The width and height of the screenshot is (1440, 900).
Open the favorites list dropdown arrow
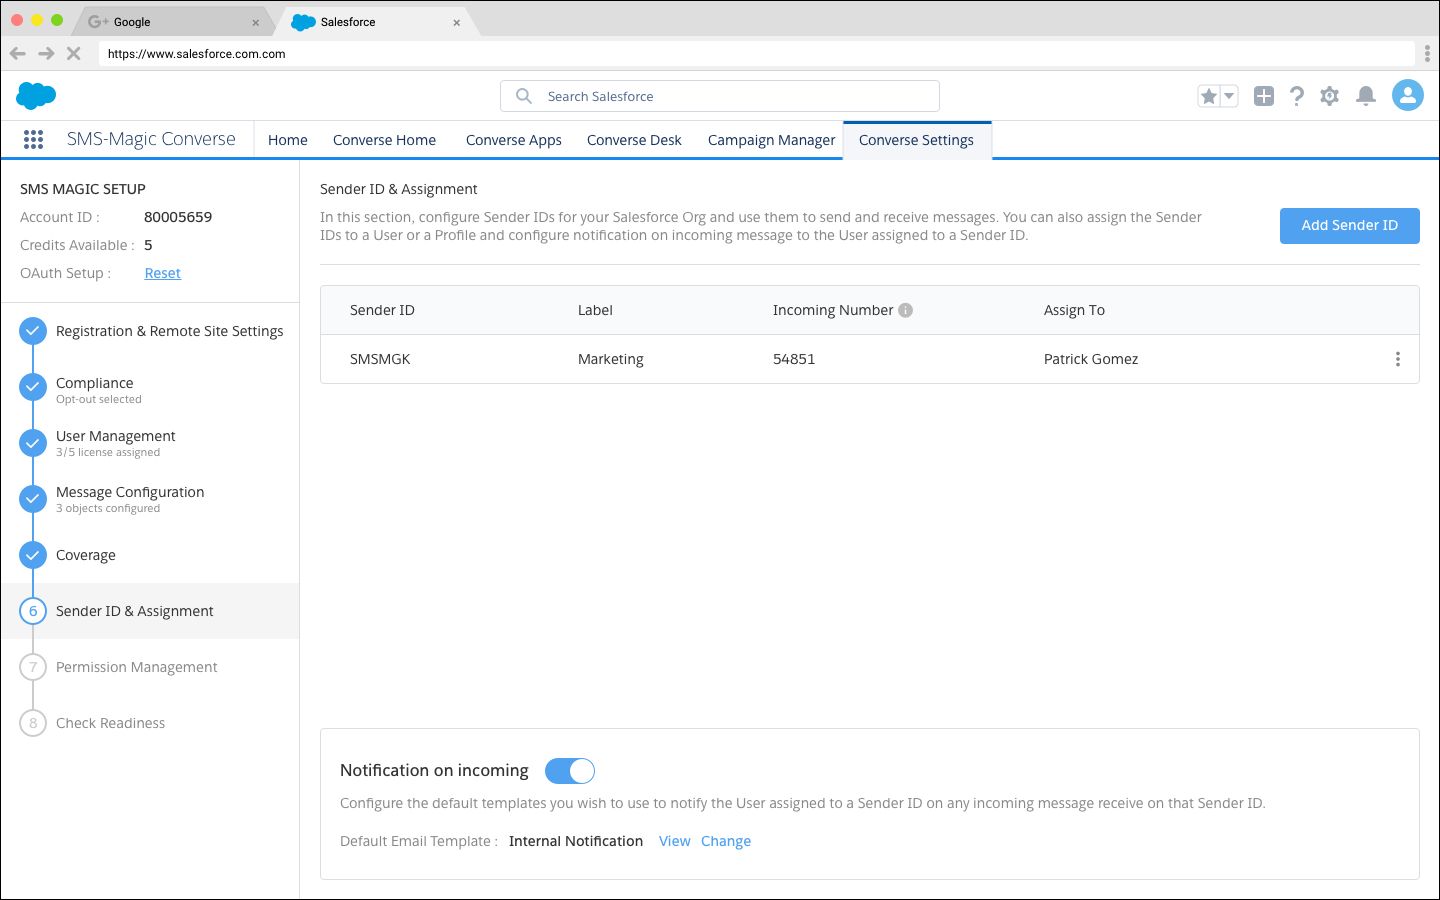pyautogui.click(x=1230, y=96)
